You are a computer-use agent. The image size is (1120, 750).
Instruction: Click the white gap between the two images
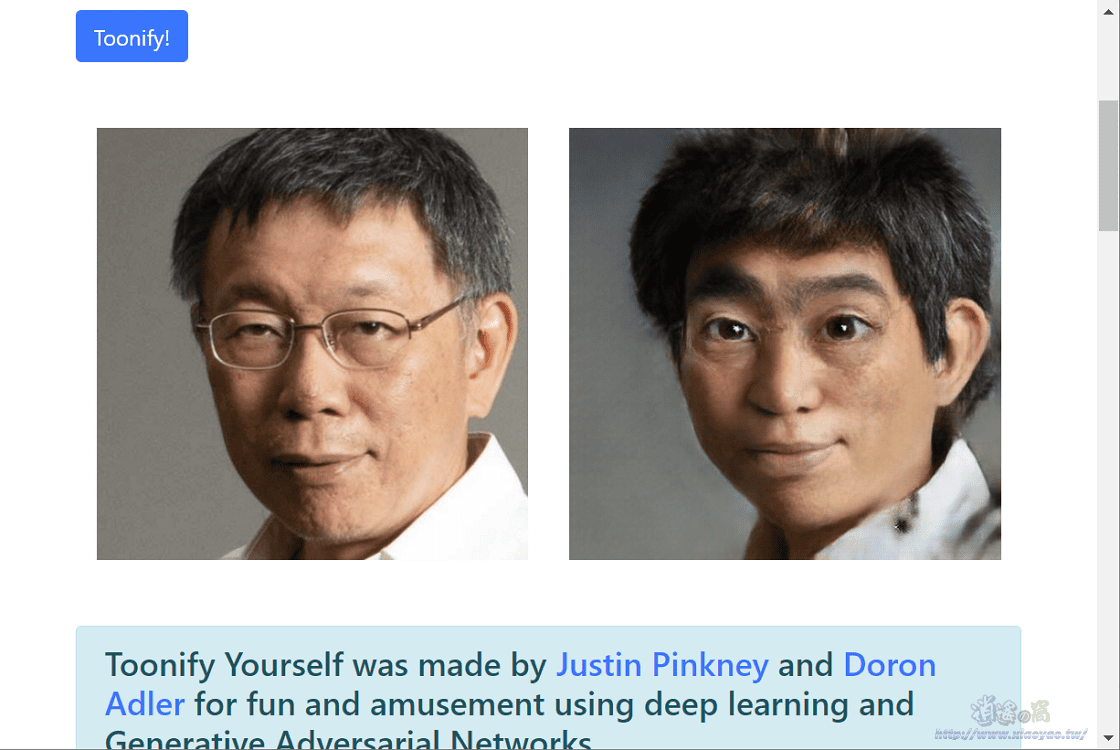pos(549,344)
